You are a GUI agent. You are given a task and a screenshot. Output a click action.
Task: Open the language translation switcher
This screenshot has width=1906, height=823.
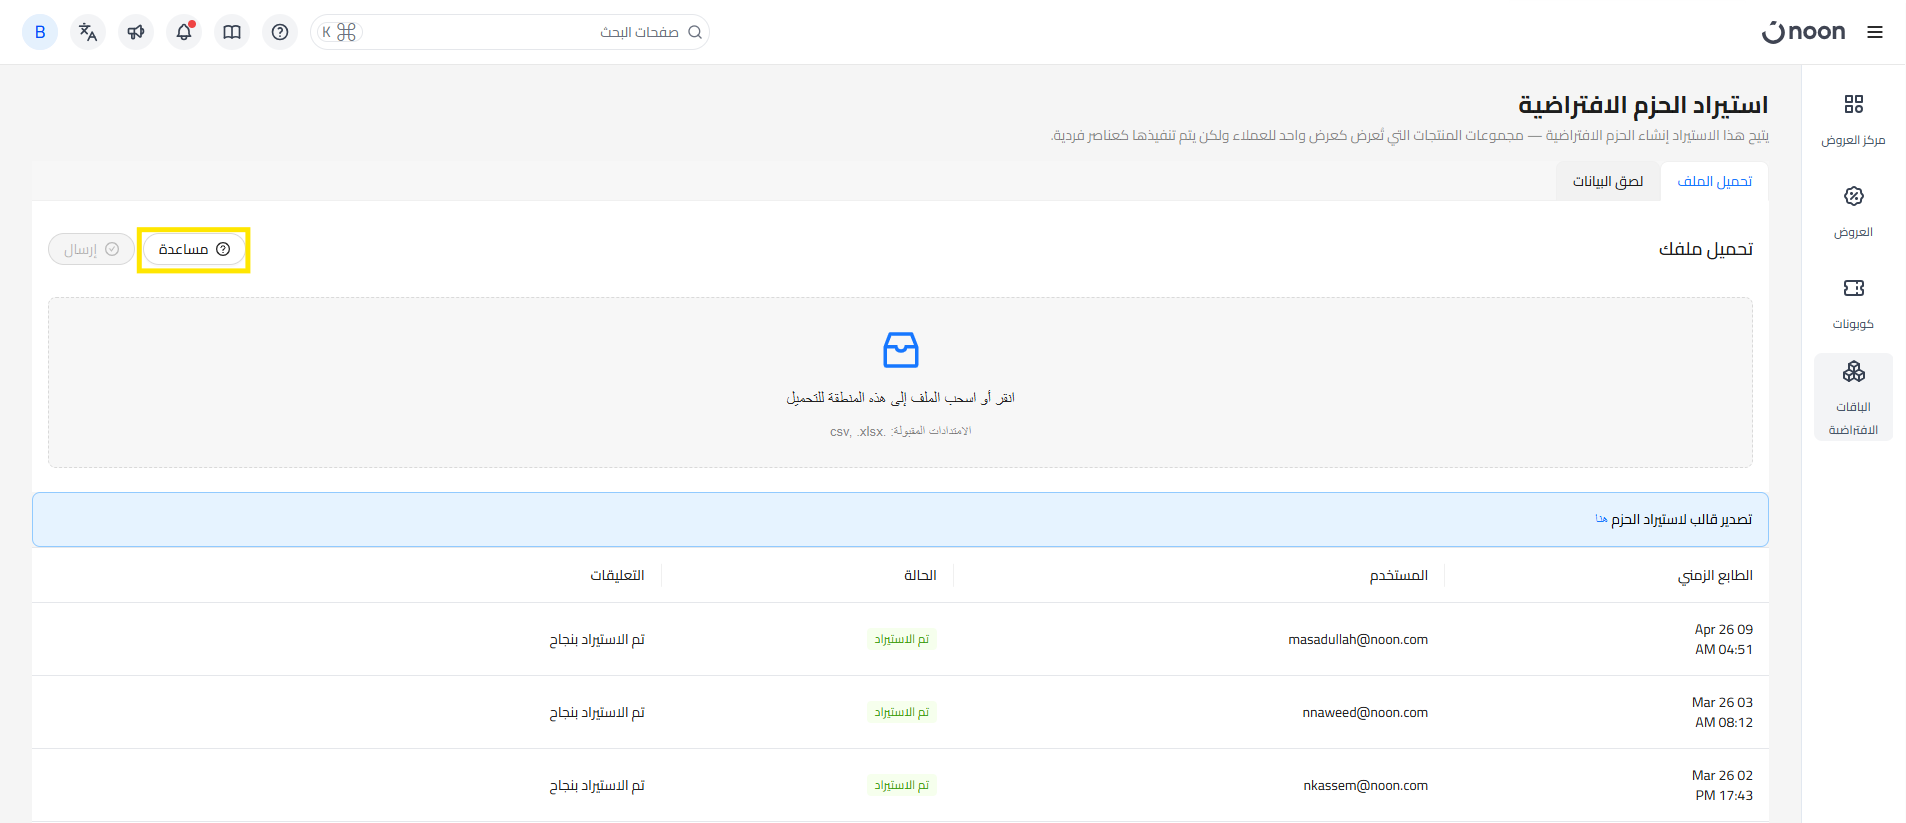tap(88, 32)
